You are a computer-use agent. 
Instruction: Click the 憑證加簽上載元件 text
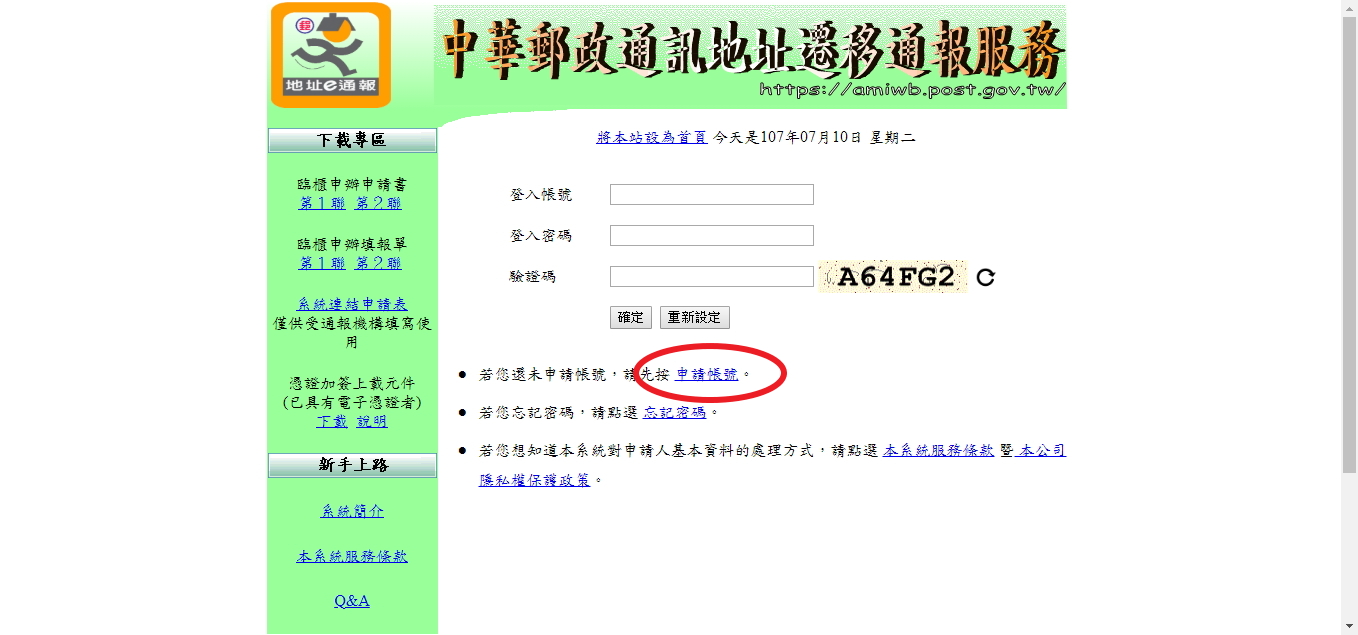[x=352, y=383]
